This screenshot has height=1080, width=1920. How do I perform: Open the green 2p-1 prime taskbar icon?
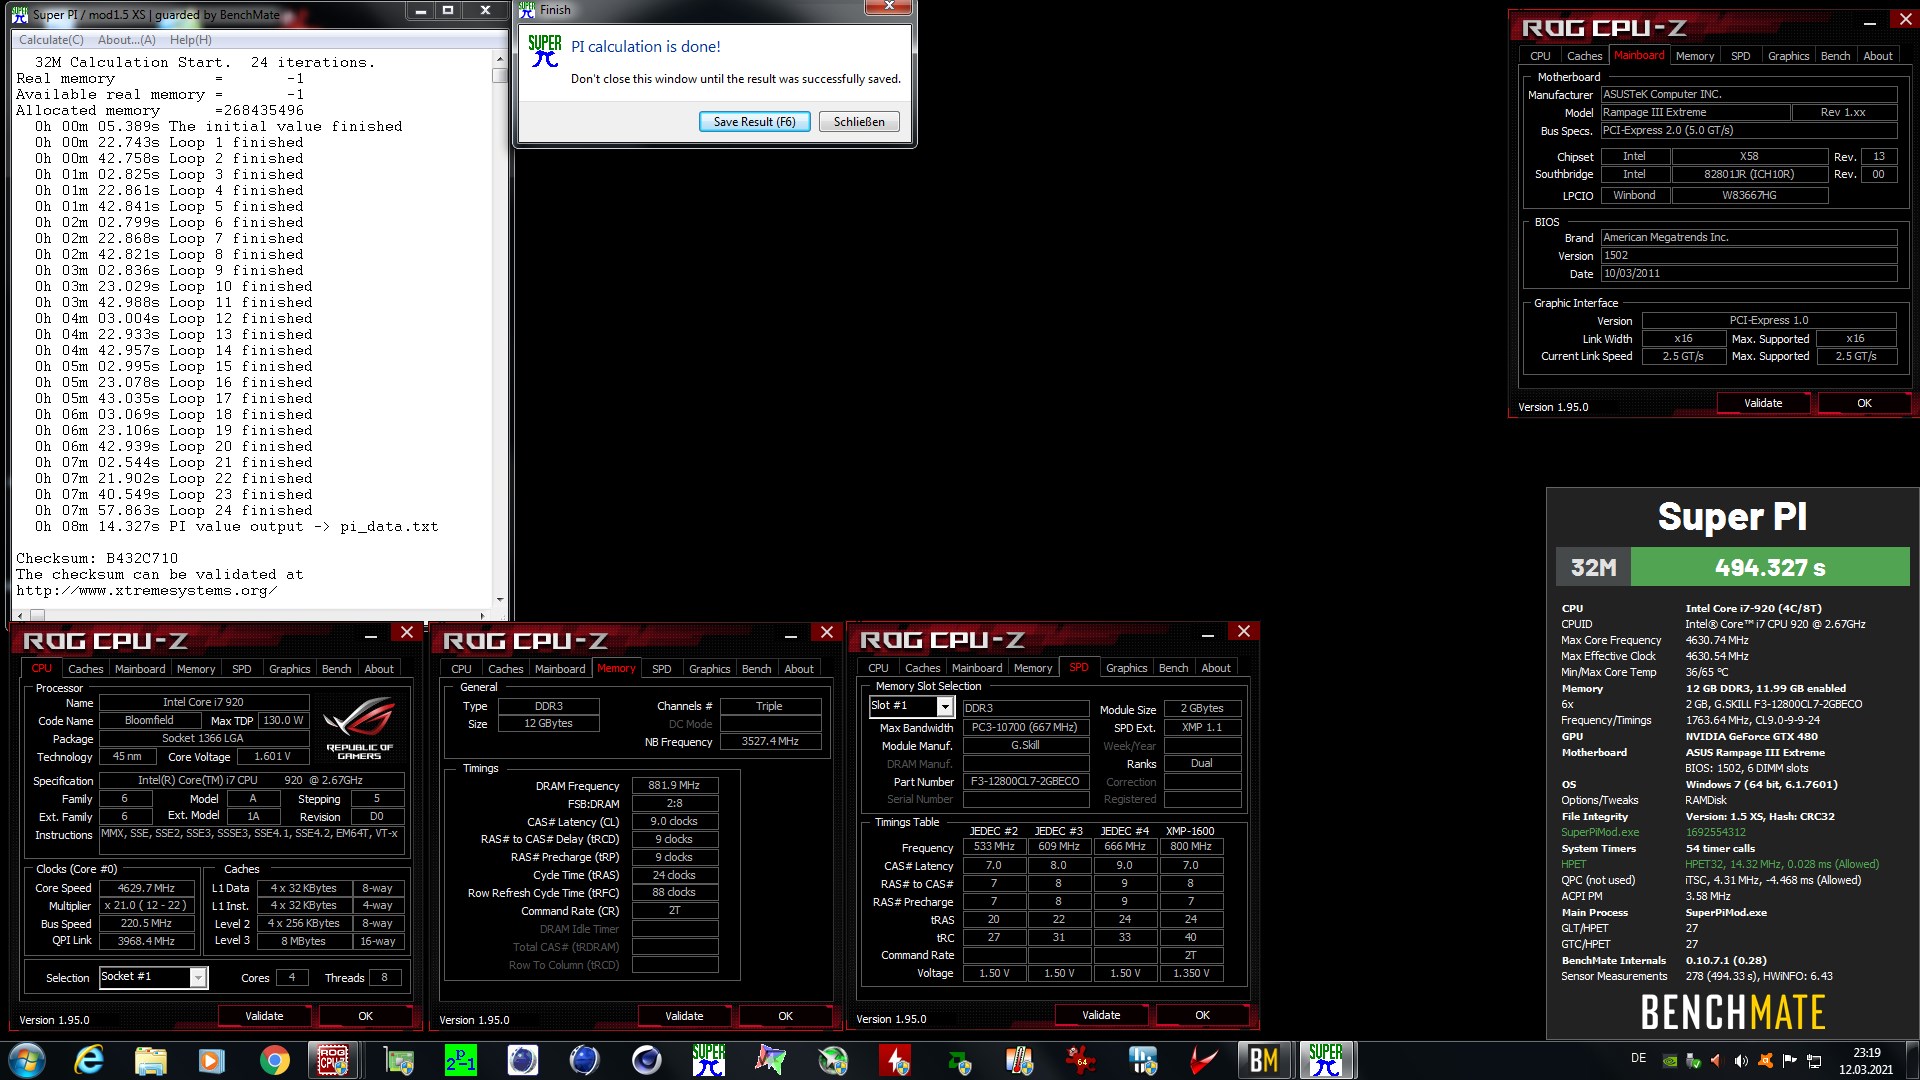(x=461, y=1060)
